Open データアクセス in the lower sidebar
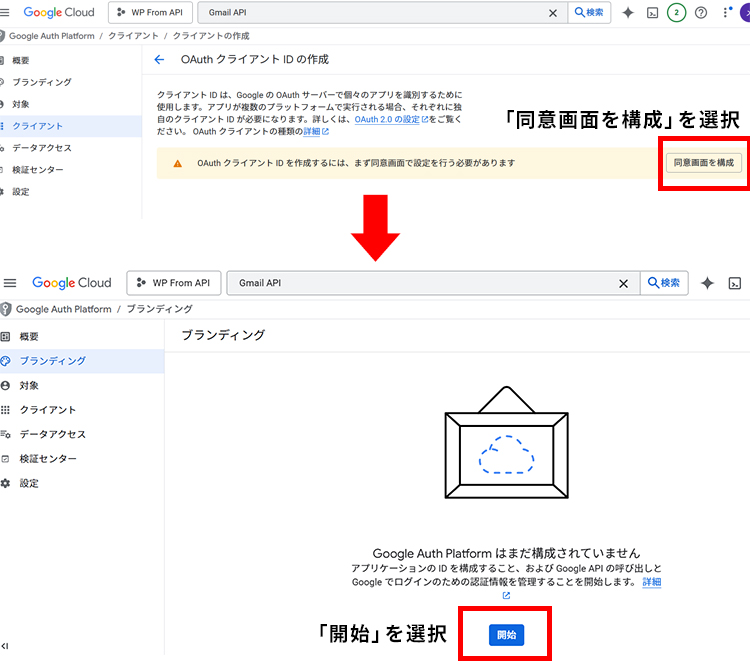750x671 pixels. tap(52, 434)
